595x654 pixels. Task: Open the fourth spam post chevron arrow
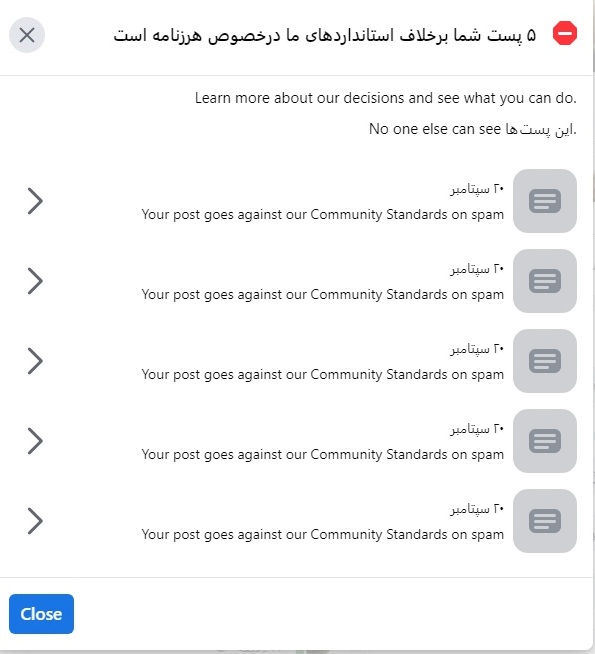click(35, 441)
